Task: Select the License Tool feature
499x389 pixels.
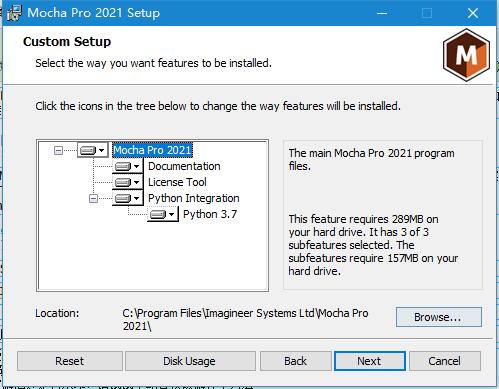Action: tap(177, 182)
